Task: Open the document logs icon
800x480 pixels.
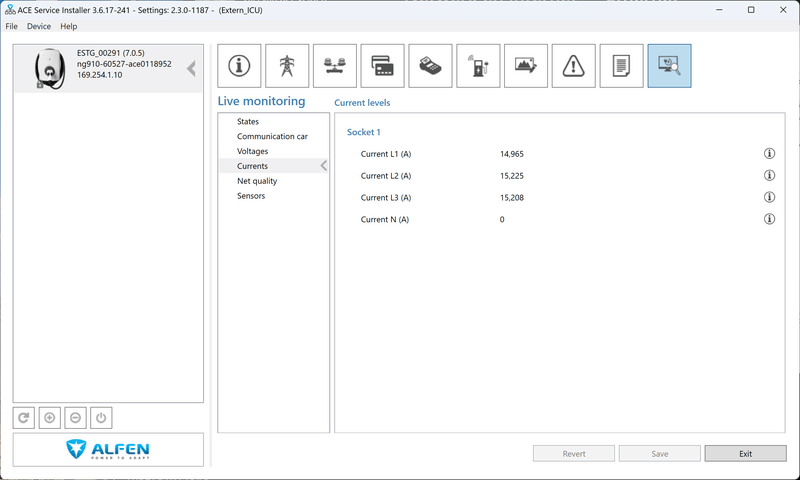Action: click(621, 66)
